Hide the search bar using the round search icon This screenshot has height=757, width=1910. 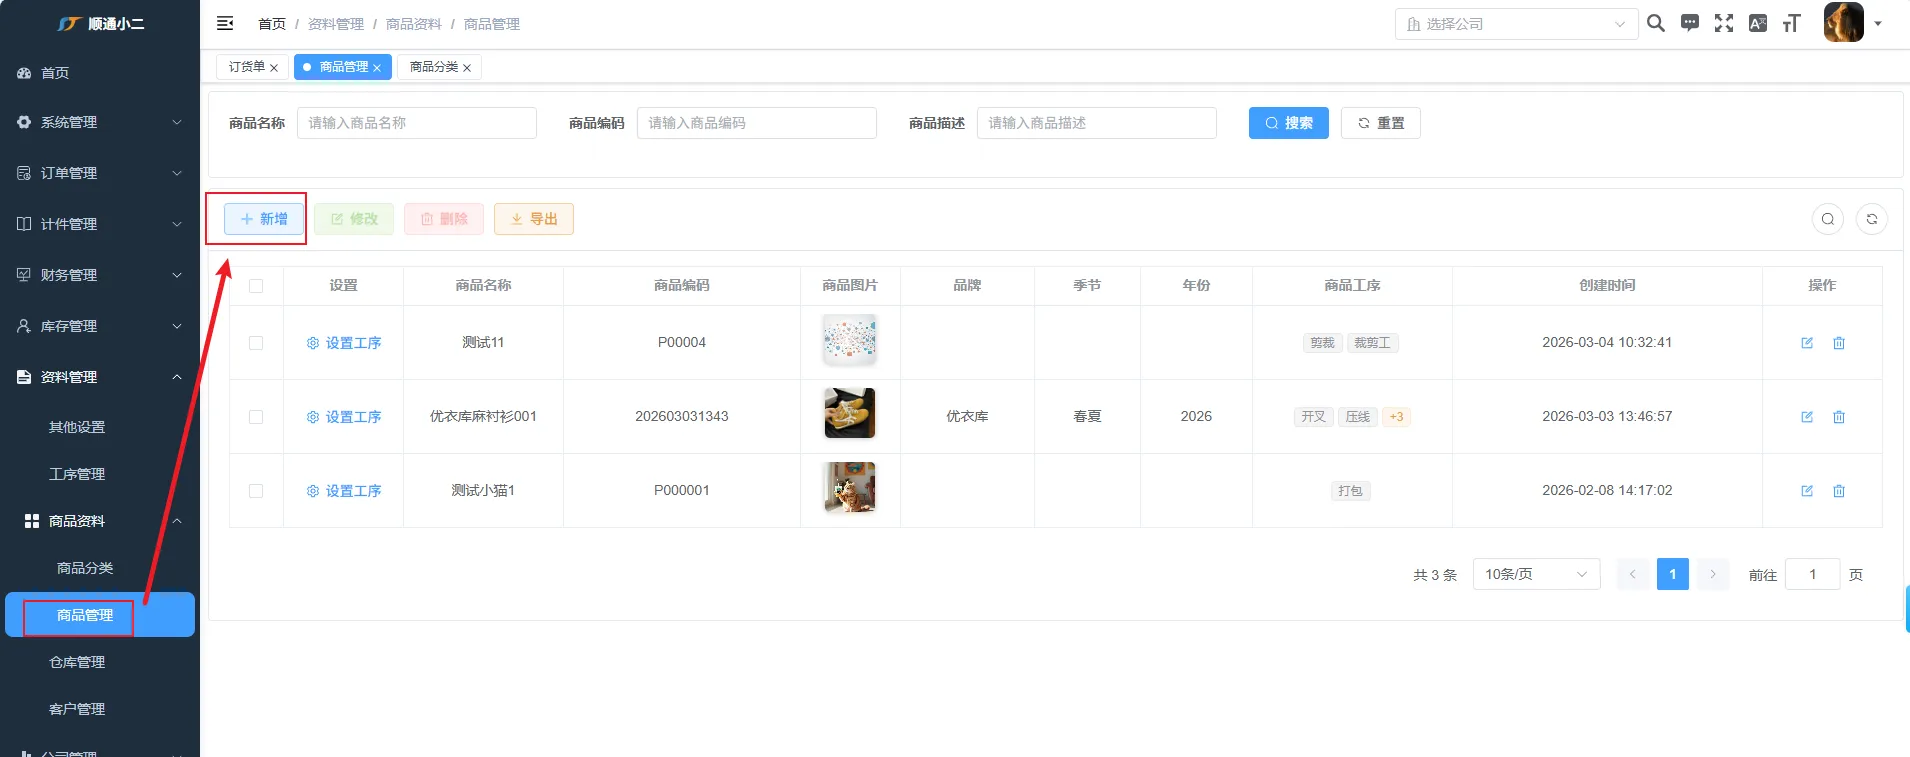tap(1828, 219)
